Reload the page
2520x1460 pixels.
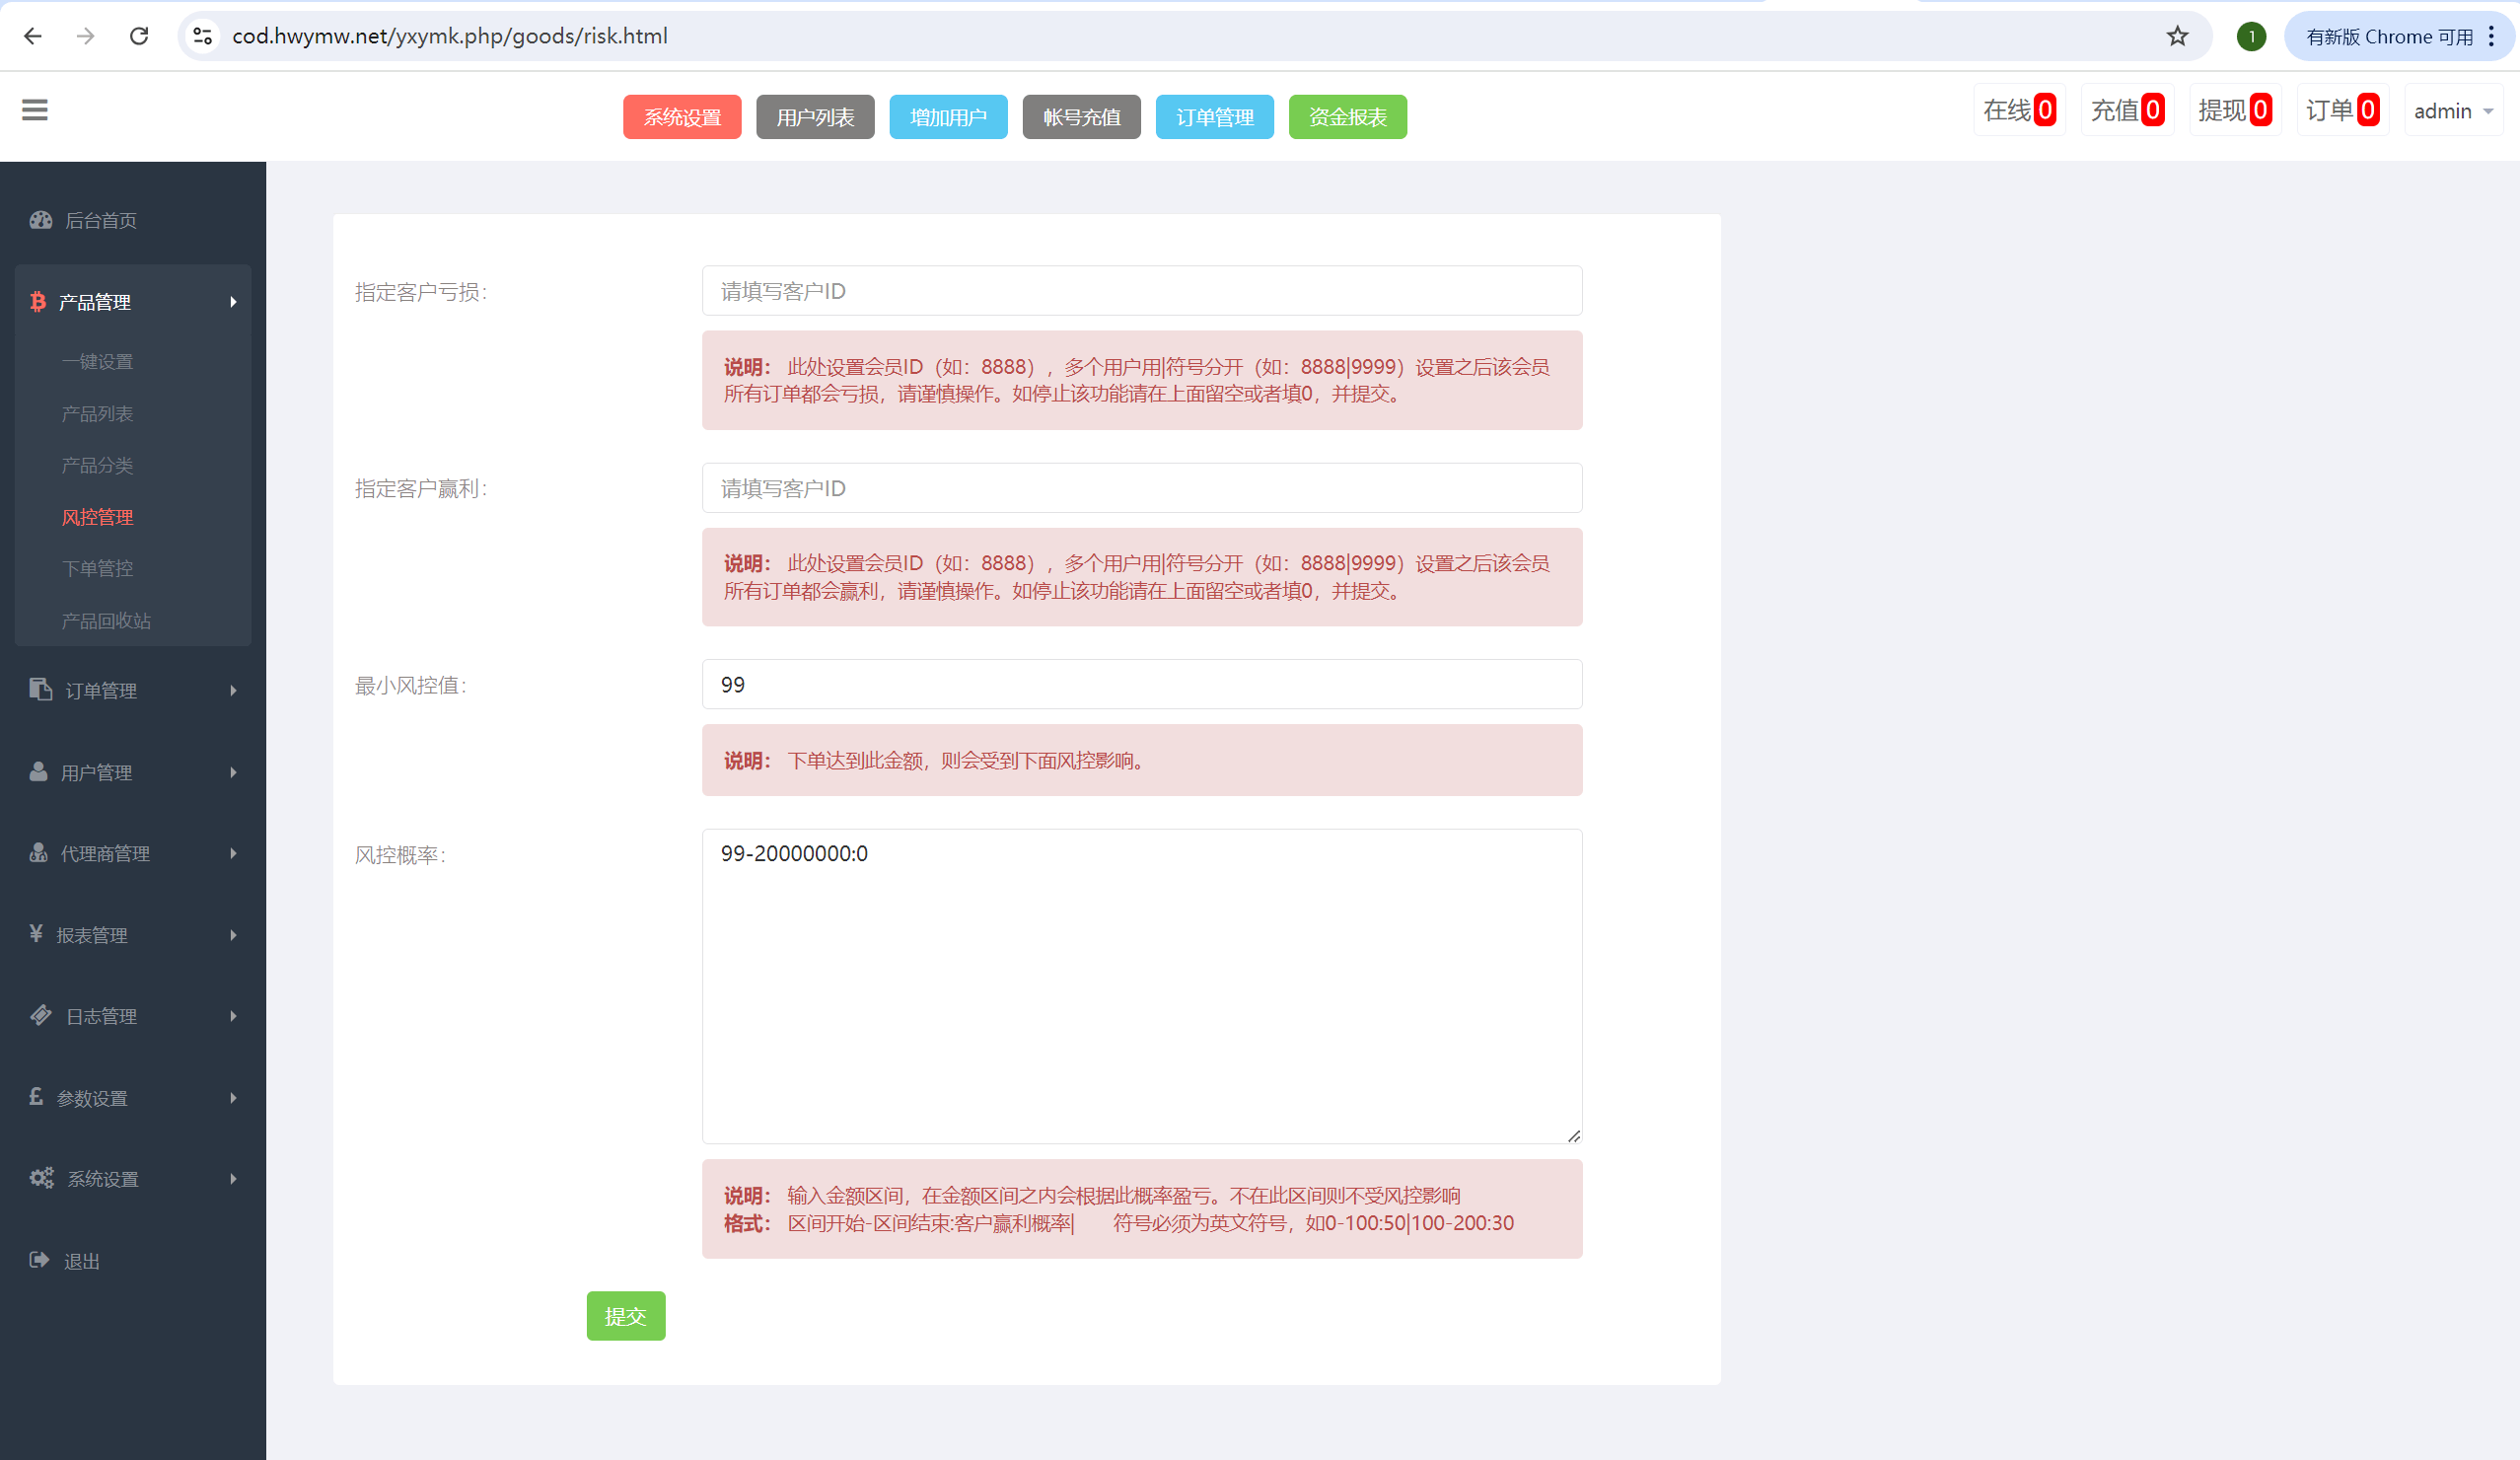coord(139,36)
